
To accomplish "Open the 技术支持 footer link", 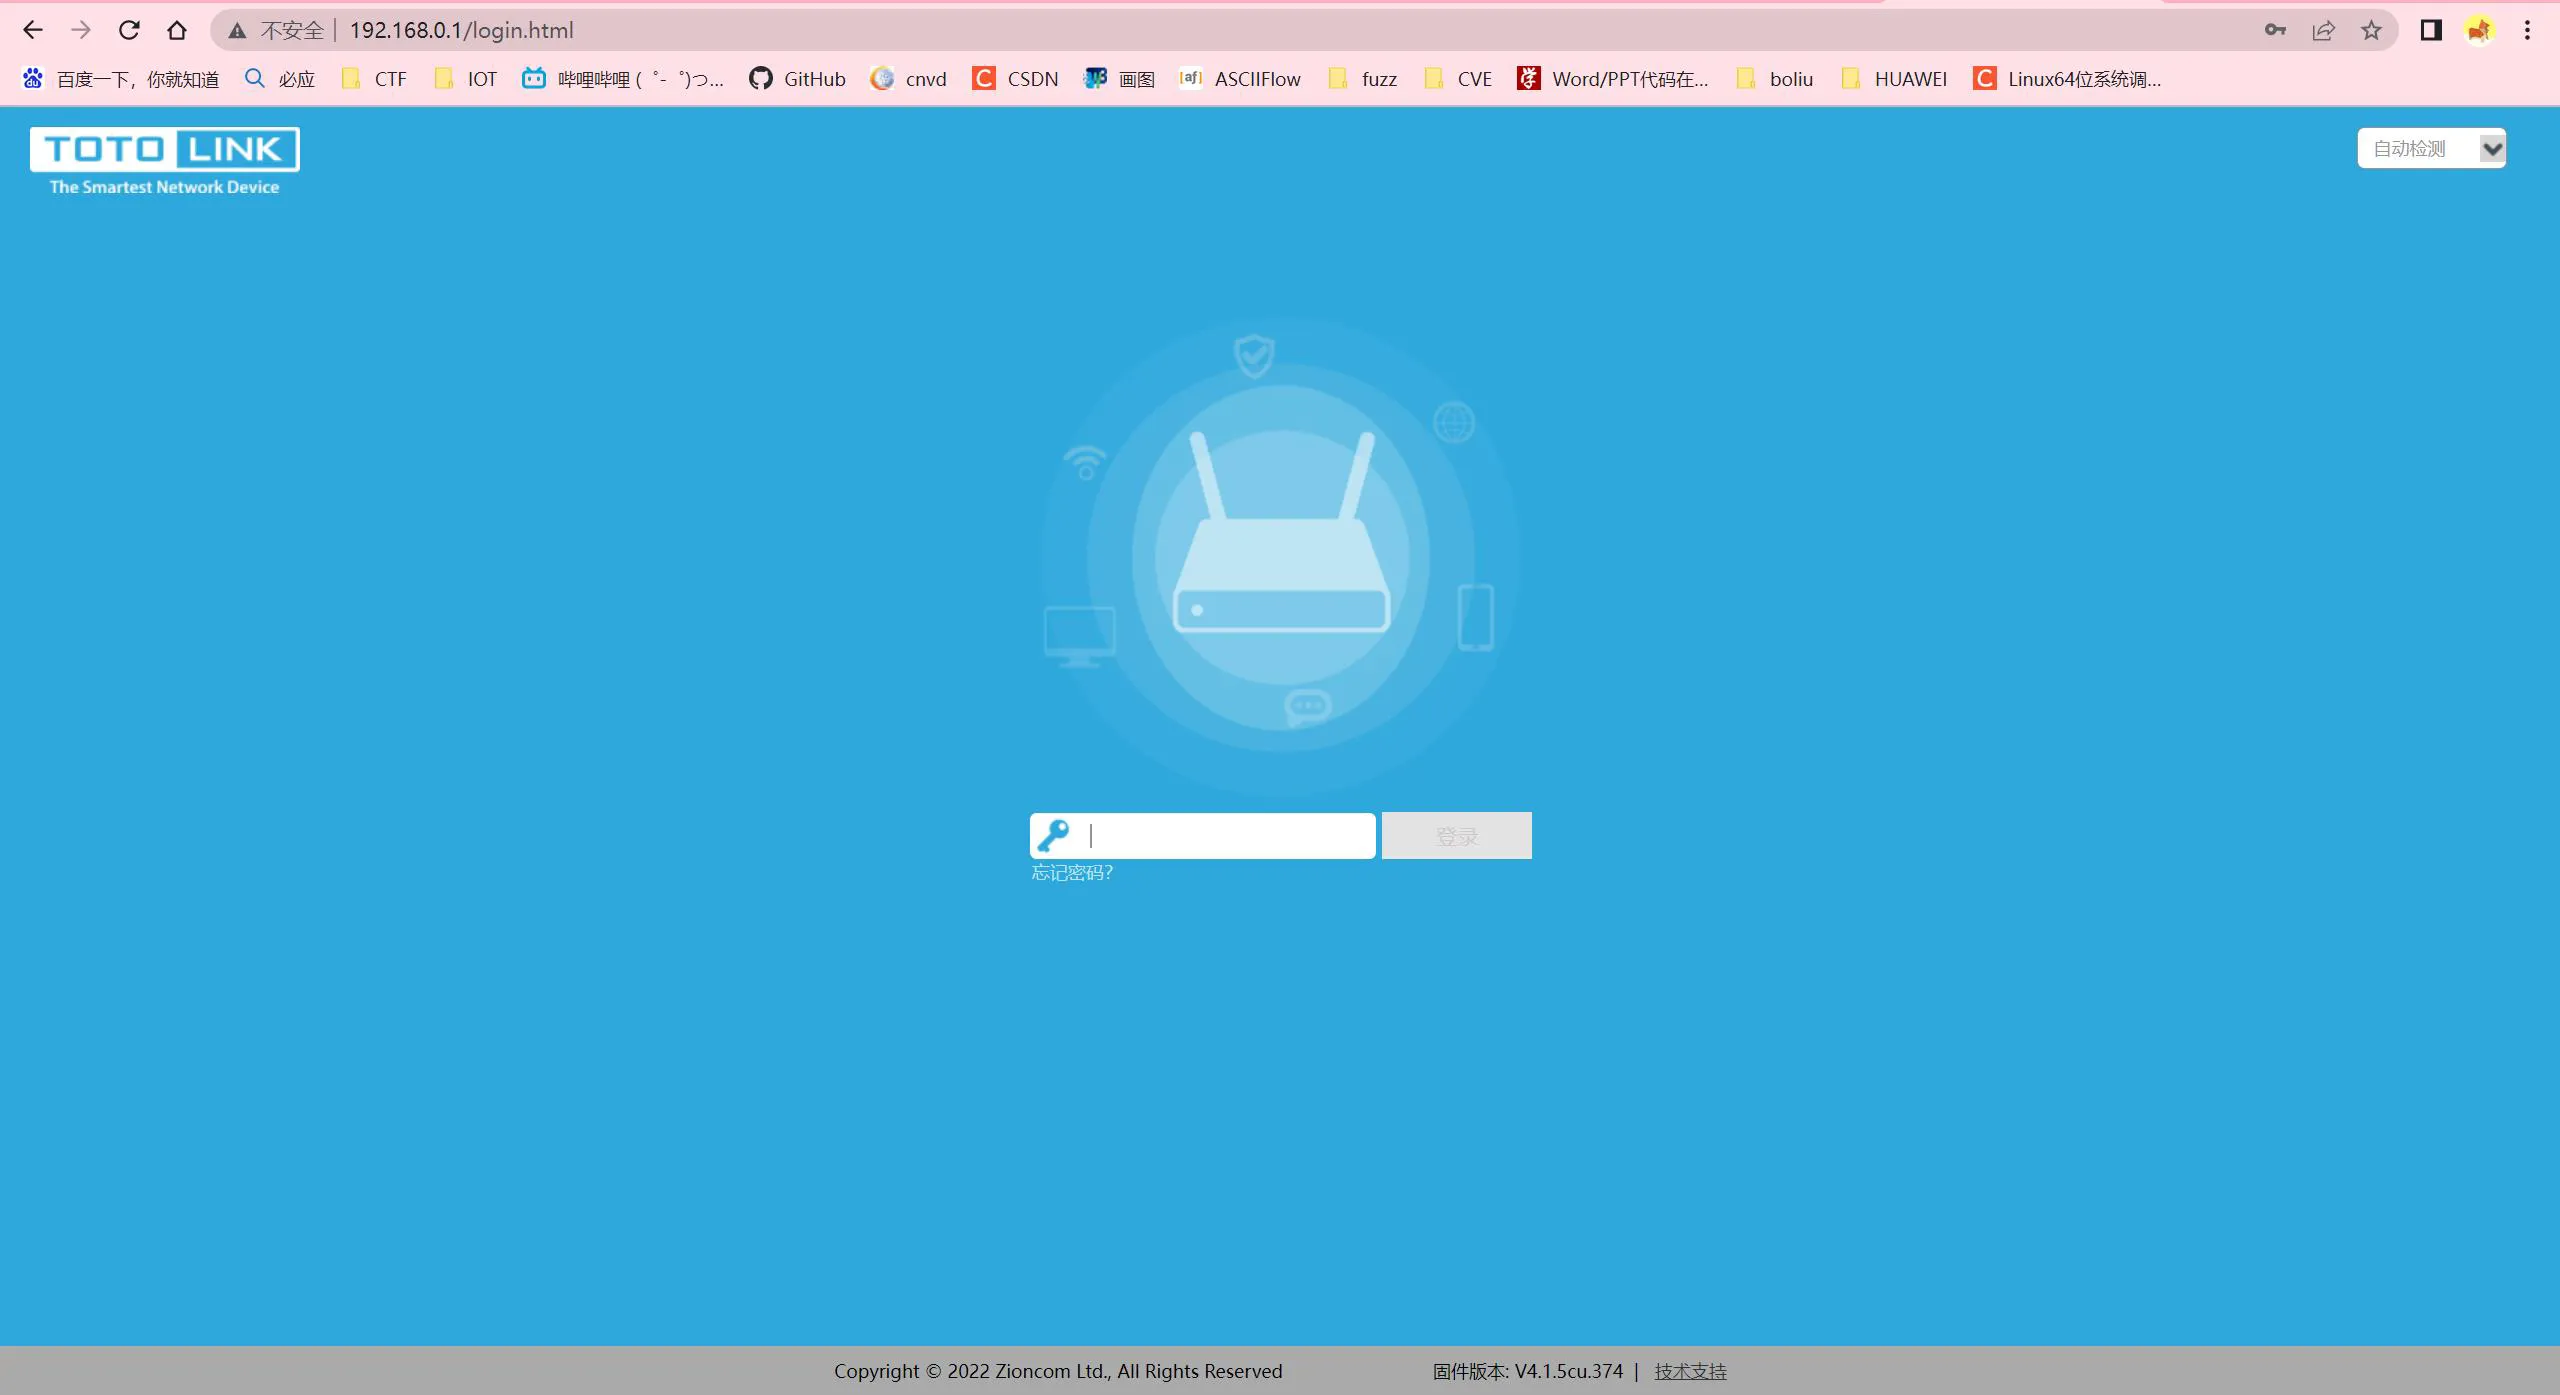I will click(1690, 1371).
